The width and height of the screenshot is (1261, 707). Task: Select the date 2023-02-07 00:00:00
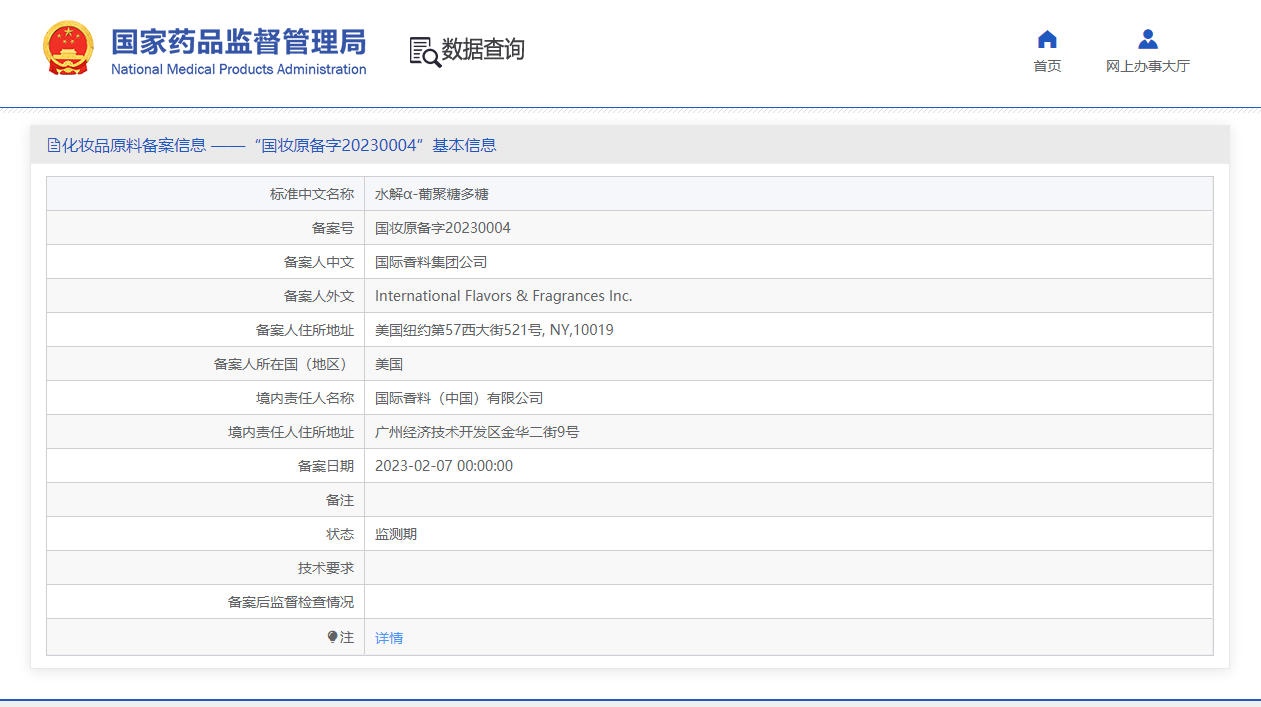pyautogui.click(x=444, y=466)
